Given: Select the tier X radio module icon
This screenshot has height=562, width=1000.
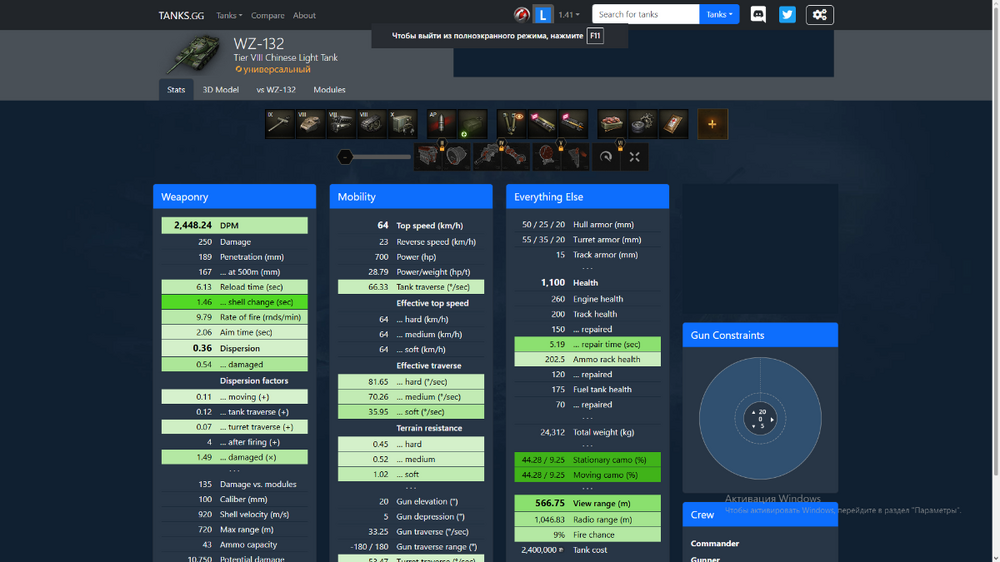Looking at the screenshot, I should pos(402,124).
